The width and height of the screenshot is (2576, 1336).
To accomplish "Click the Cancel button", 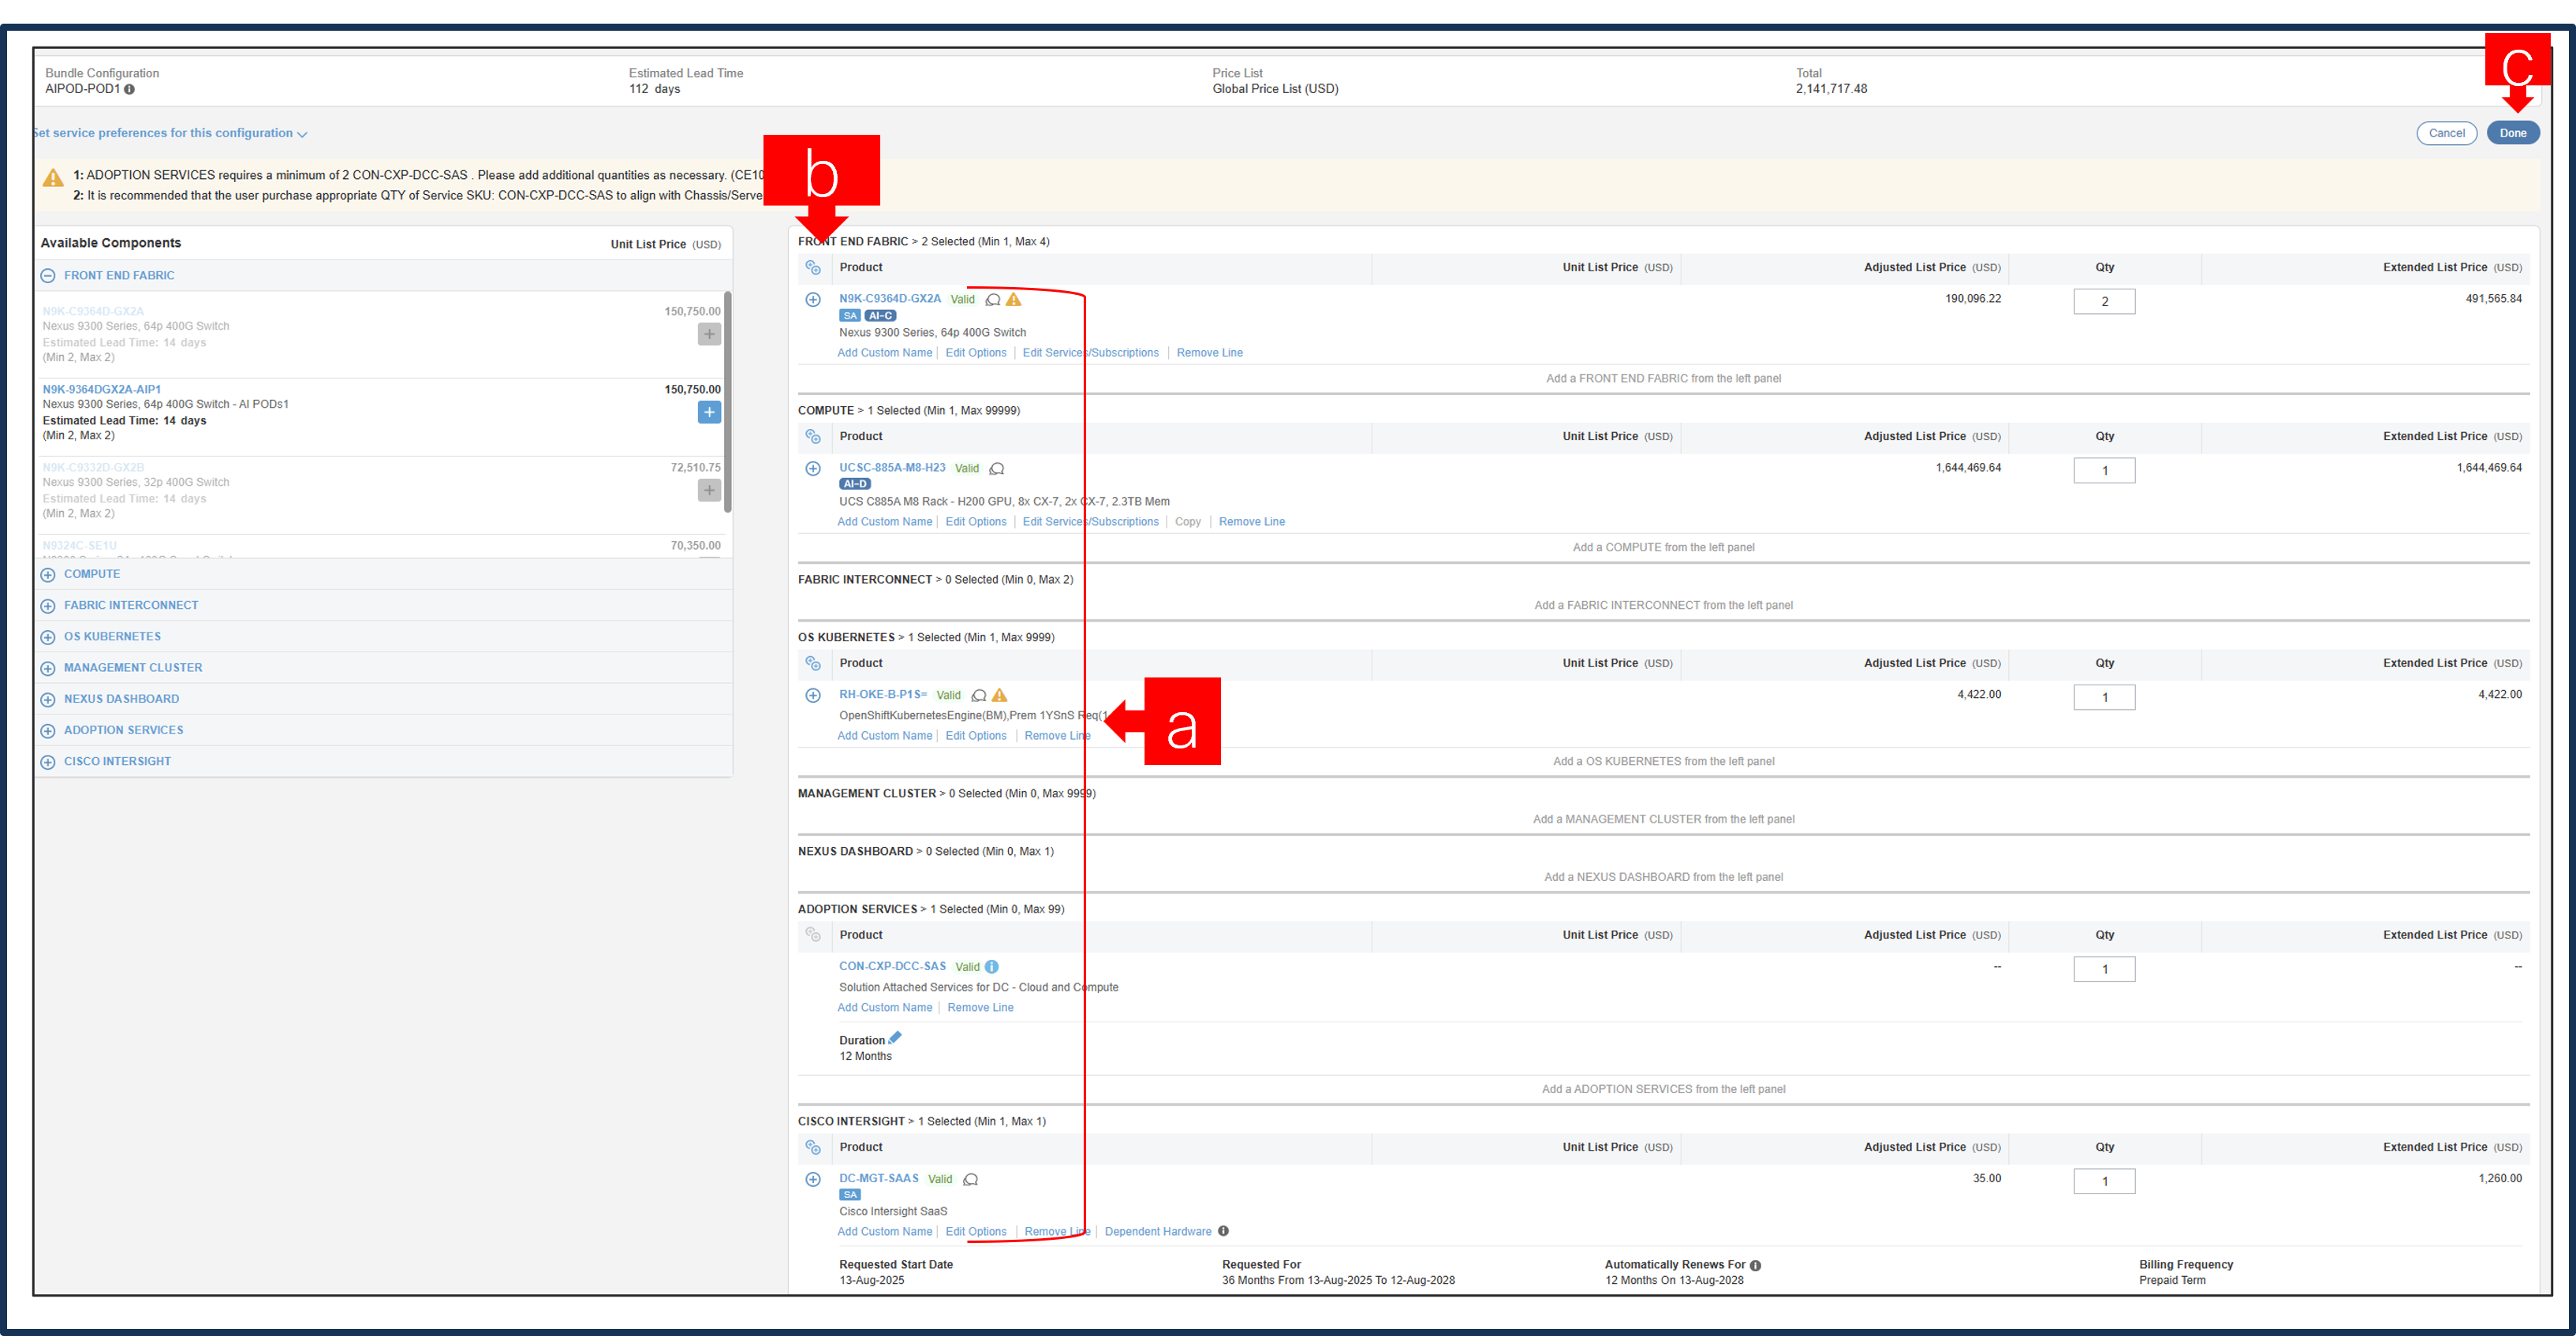I will click(x=2447, y=132).
